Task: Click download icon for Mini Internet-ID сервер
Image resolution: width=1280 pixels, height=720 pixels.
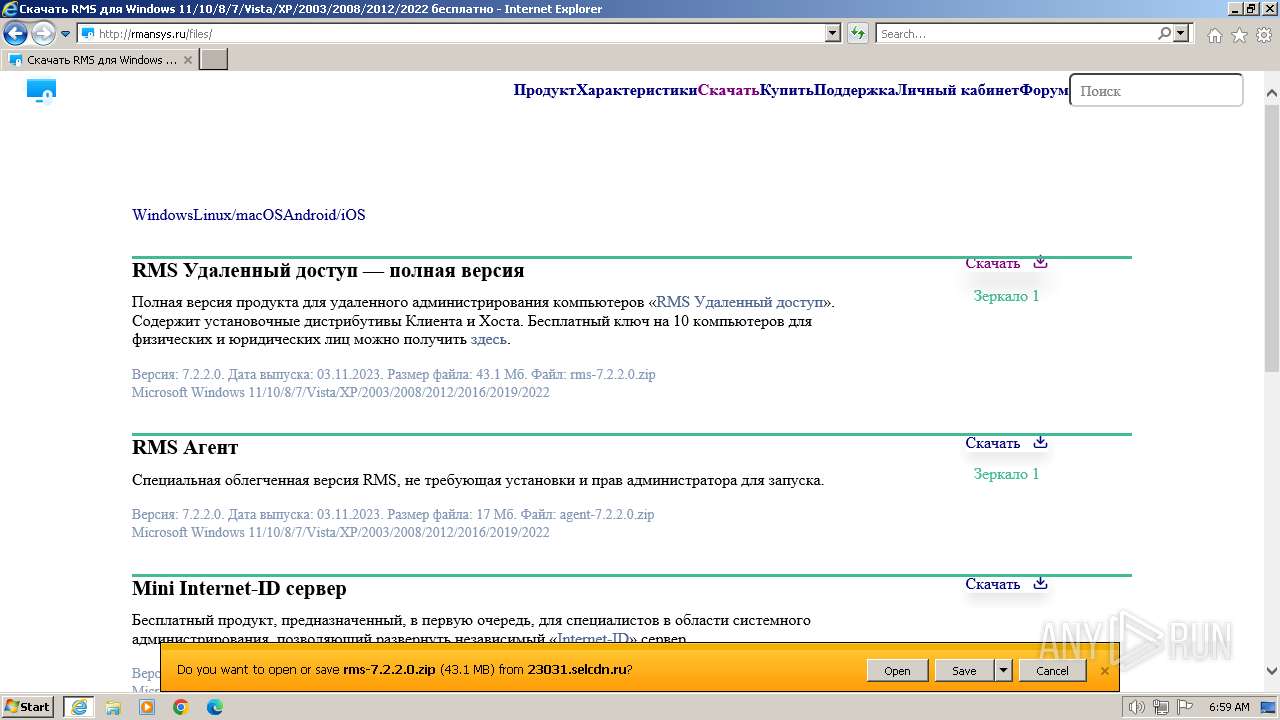Action: point(1040,583)
